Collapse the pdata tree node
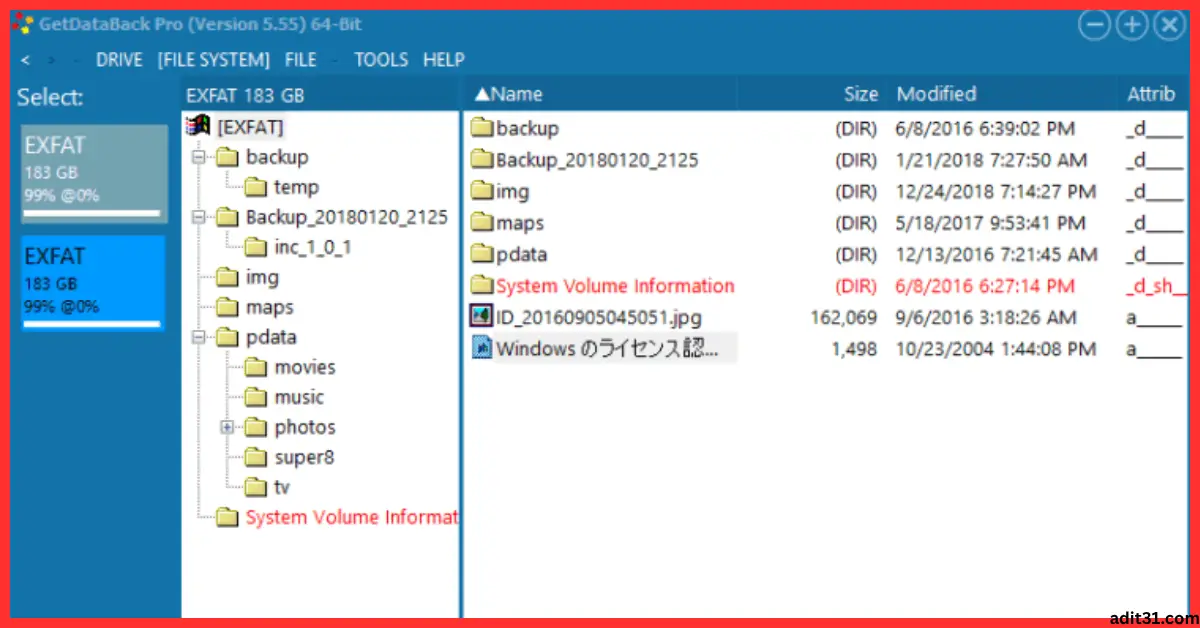Image resolution: width=1200 pixels, height=628 pixels. [198, 337]
